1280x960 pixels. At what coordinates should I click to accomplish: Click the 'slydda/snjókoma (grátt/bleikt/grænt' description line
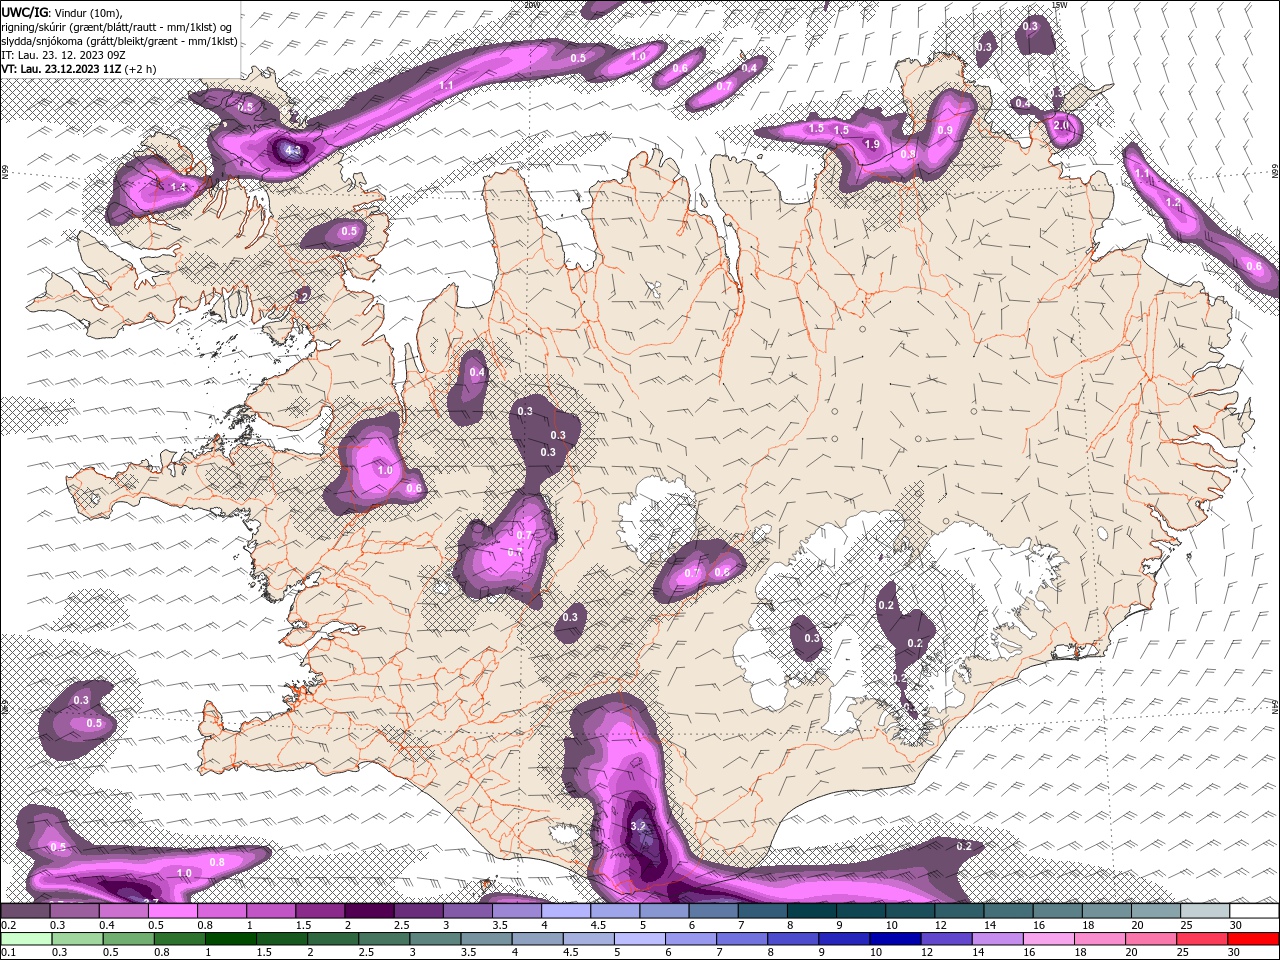119,40
